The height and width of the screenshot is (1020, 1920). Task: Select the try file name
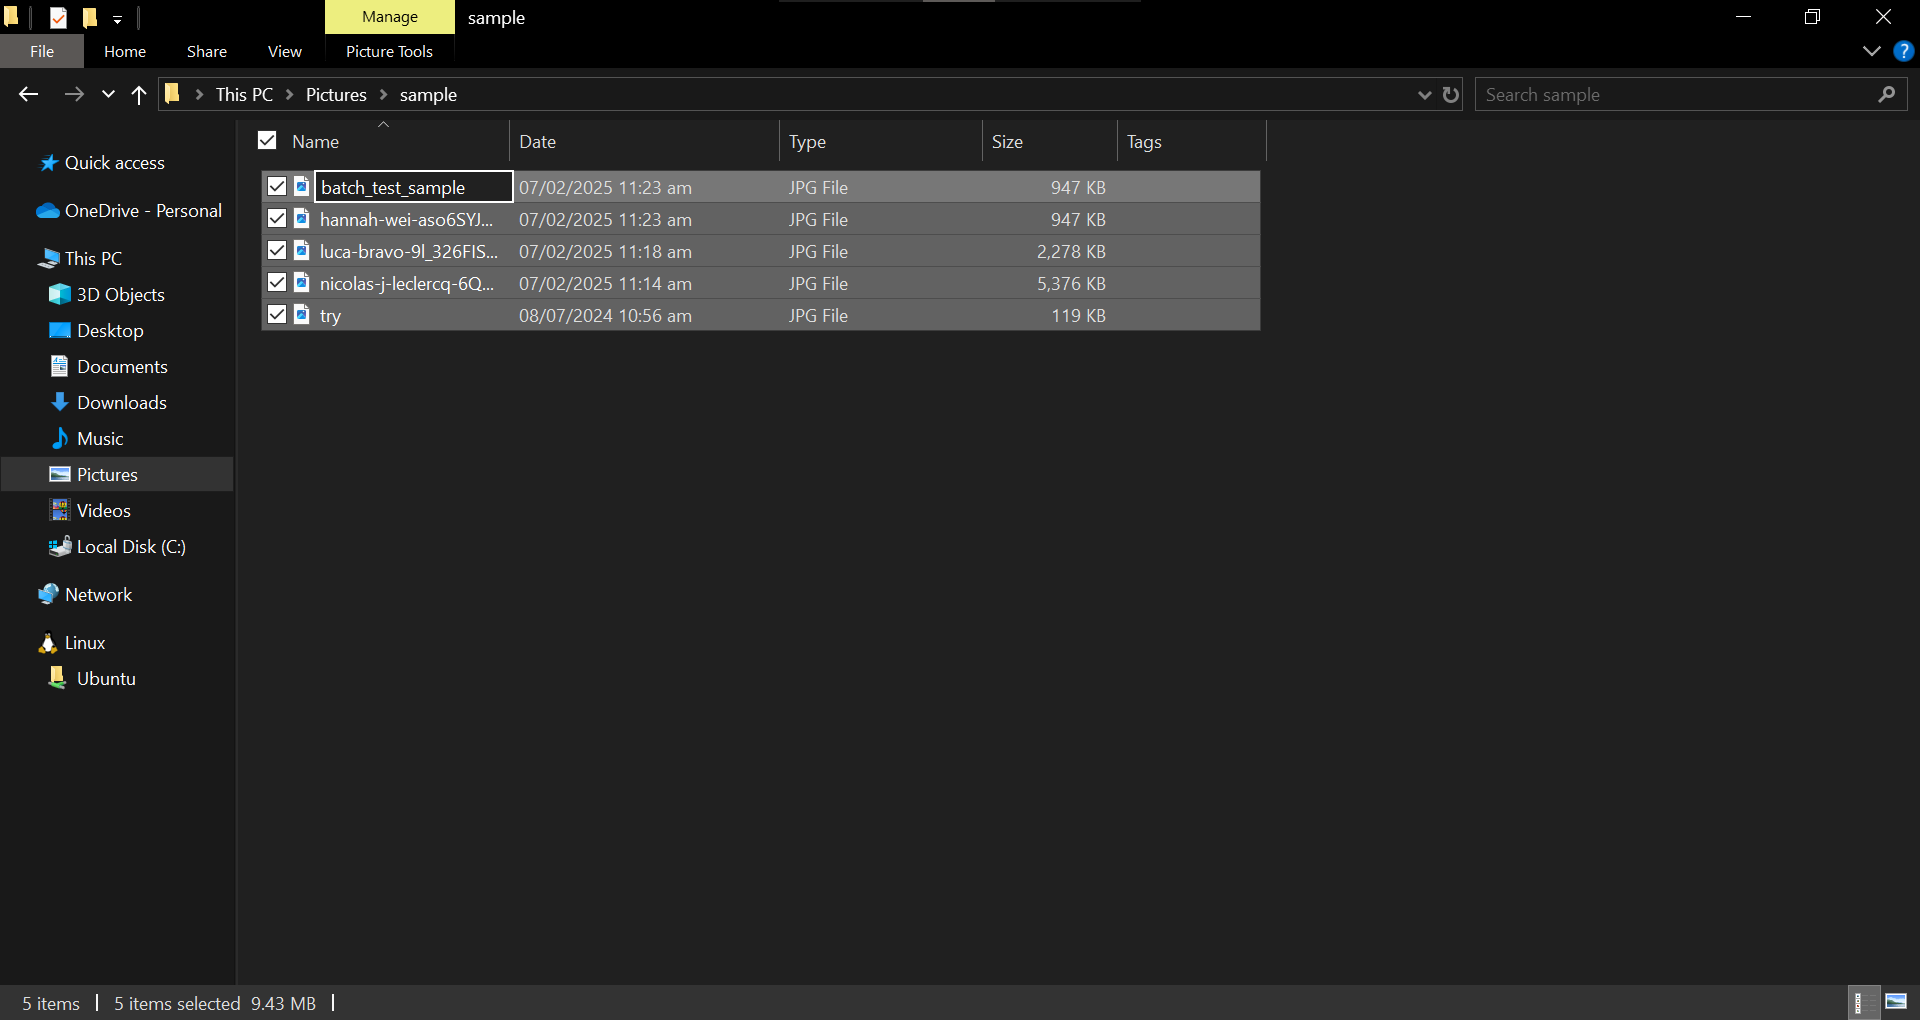coord(330,316)
